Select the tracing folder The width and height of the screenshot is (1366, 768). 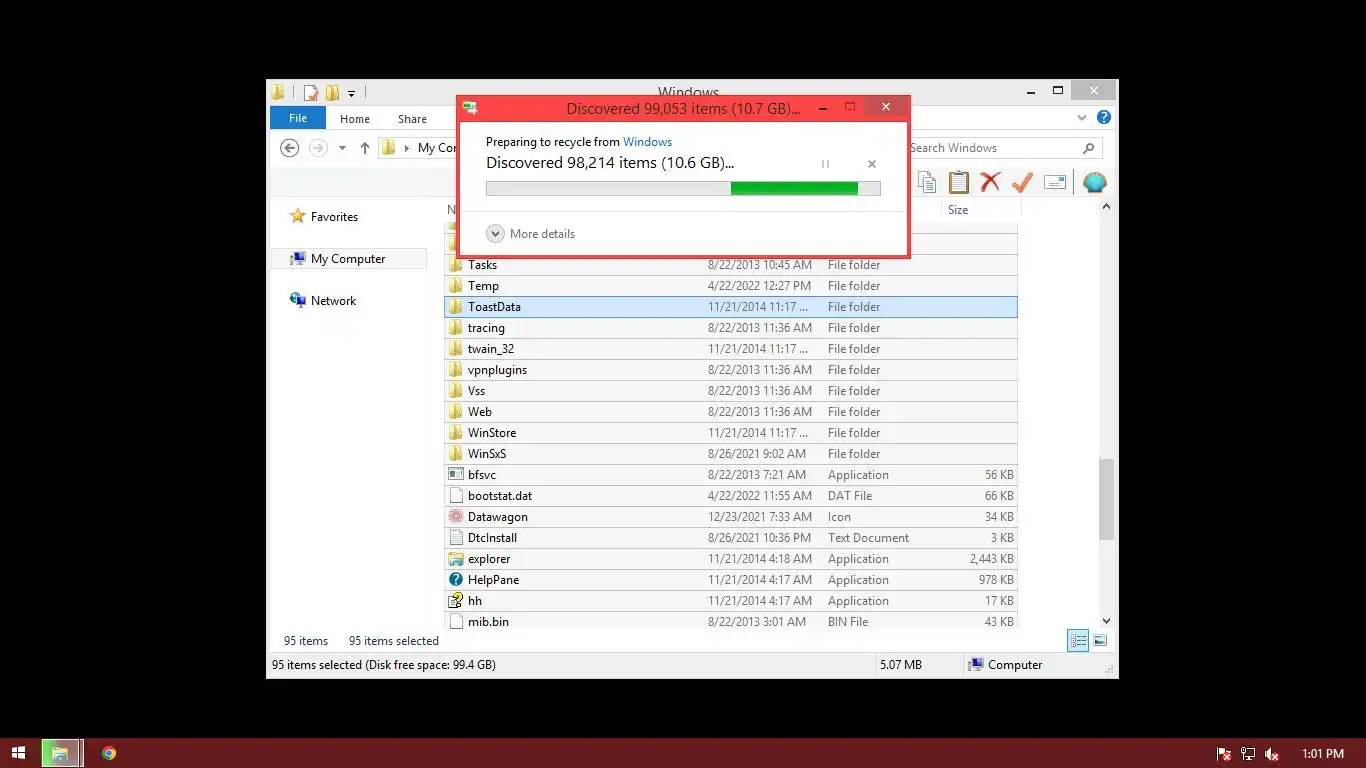click(731, 328)
